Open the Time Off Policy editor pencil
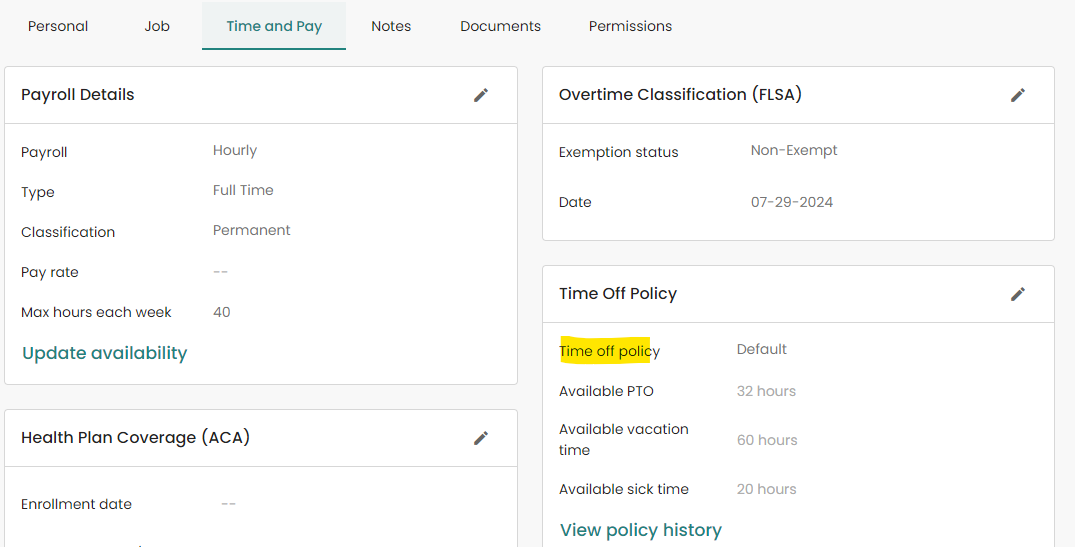 click(x=1018, y=294)
